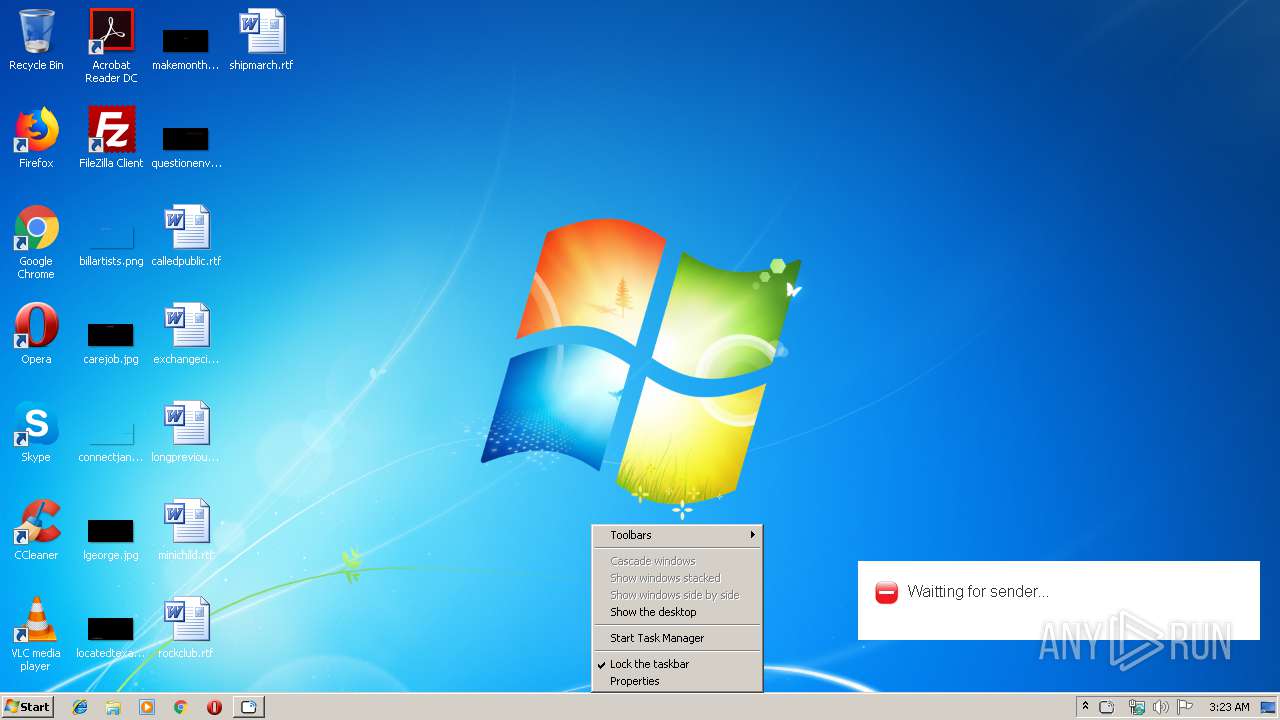Click the speaker volume tray icon
The width and height of the screenshot is (1280, 720).
pyautogui.click(x=1160, y=707)
